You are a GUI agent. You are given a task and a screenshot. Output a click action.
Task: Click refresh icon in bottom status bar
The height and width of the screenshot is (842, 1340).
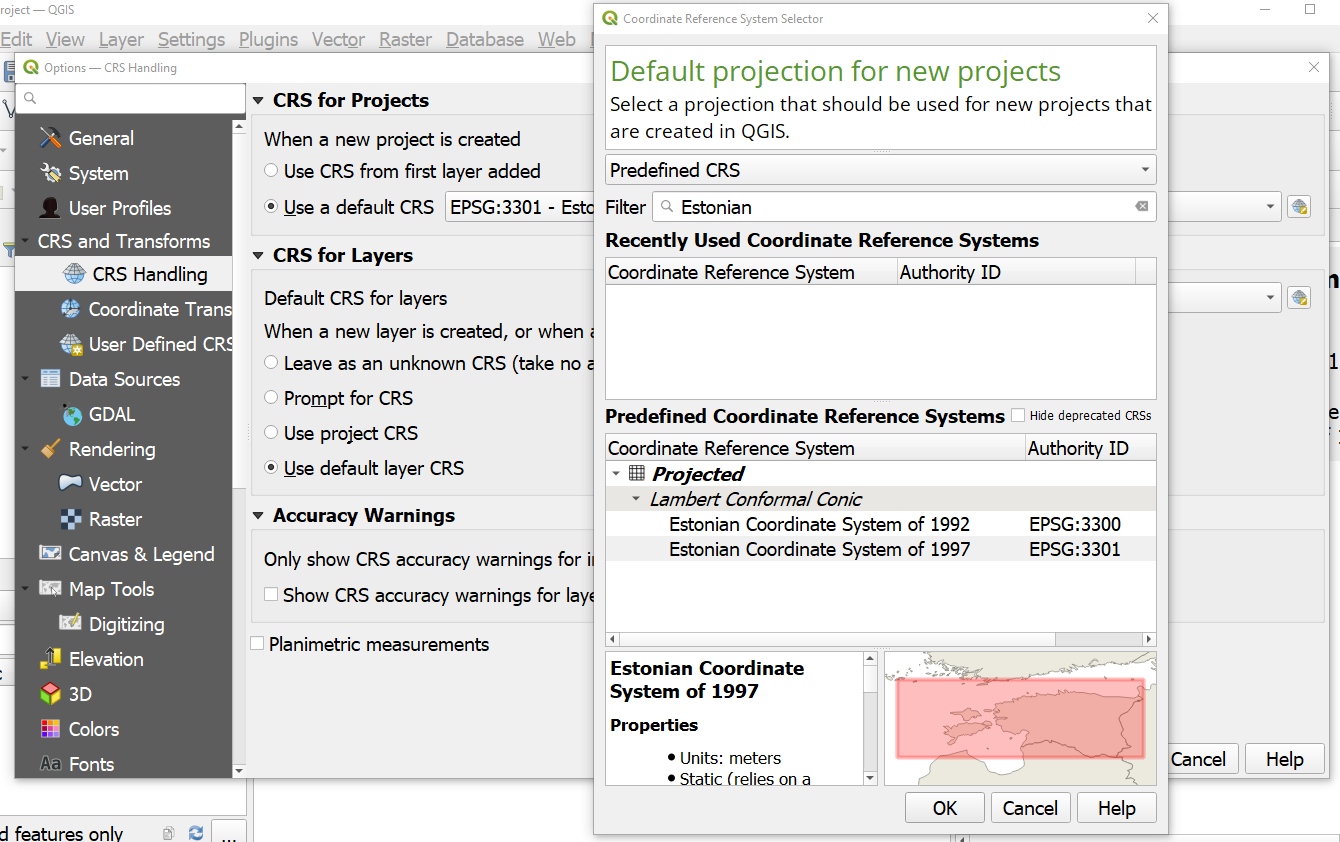tap(196, 832)
